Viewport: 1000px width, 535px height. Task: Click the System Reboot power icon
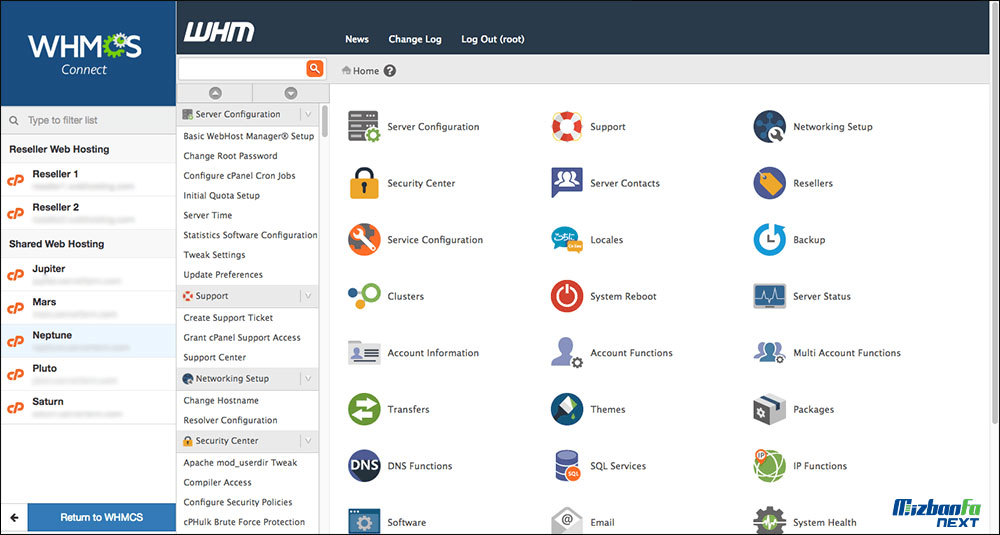[x=567, y=296]
